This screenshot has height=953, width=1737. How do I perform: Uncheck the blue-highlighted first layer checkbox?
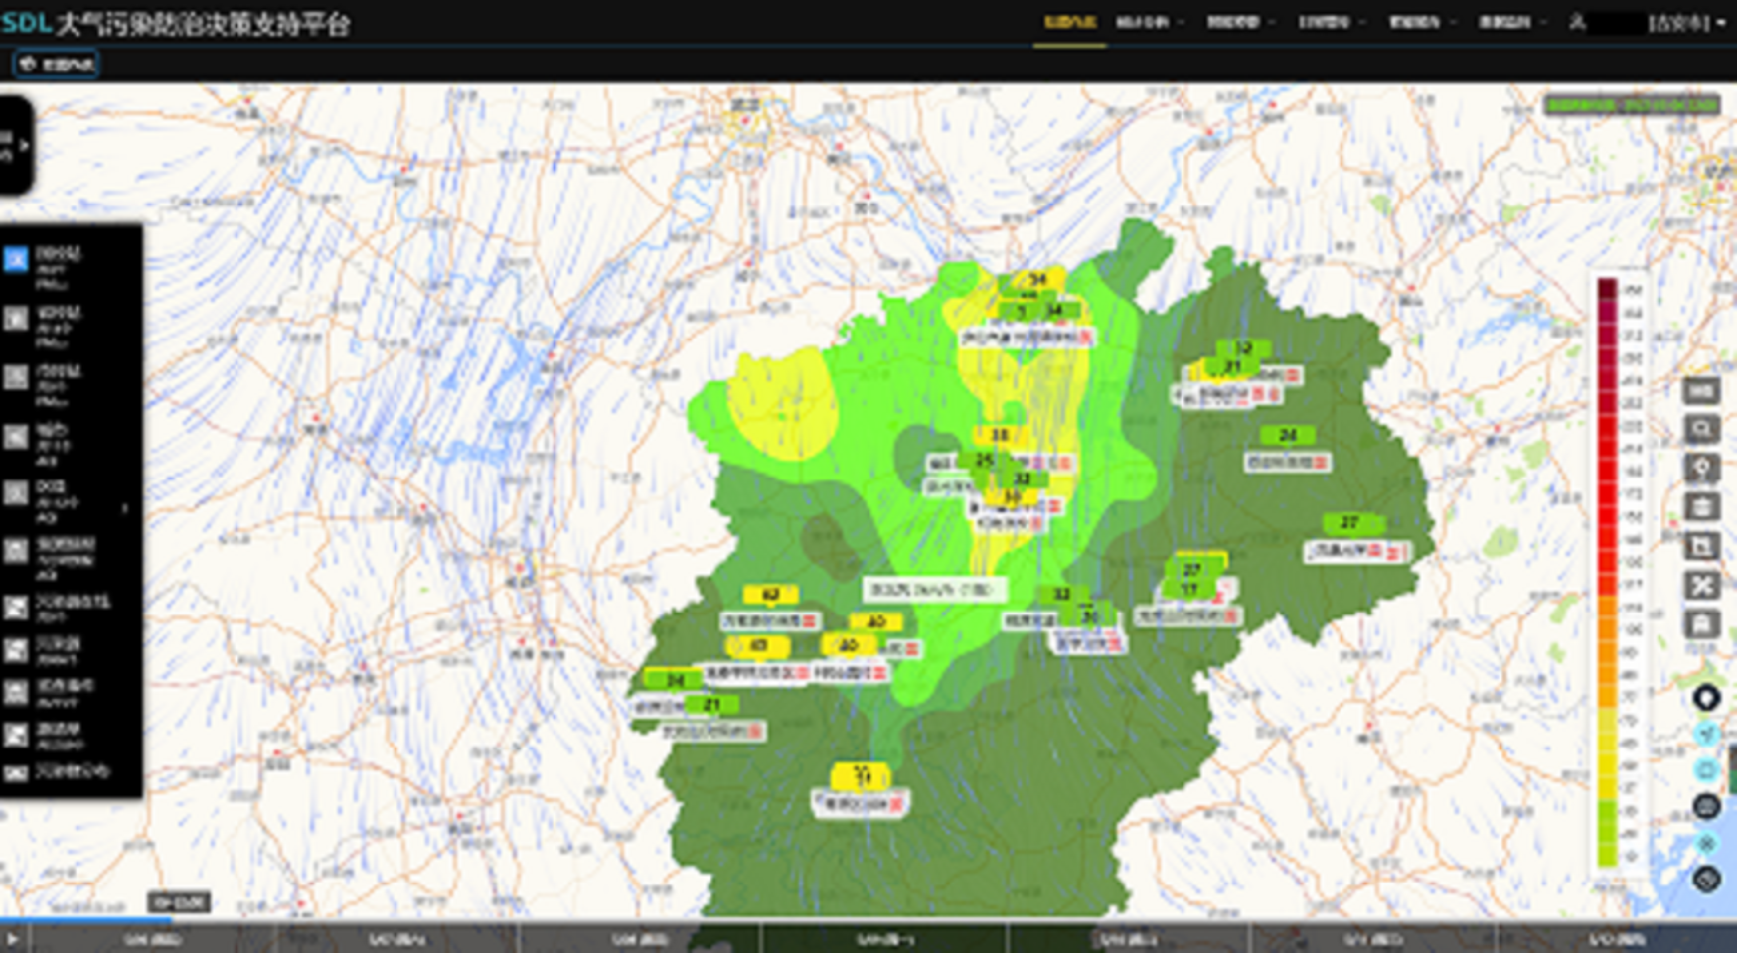pyautogui.click(x=16, y=260)
